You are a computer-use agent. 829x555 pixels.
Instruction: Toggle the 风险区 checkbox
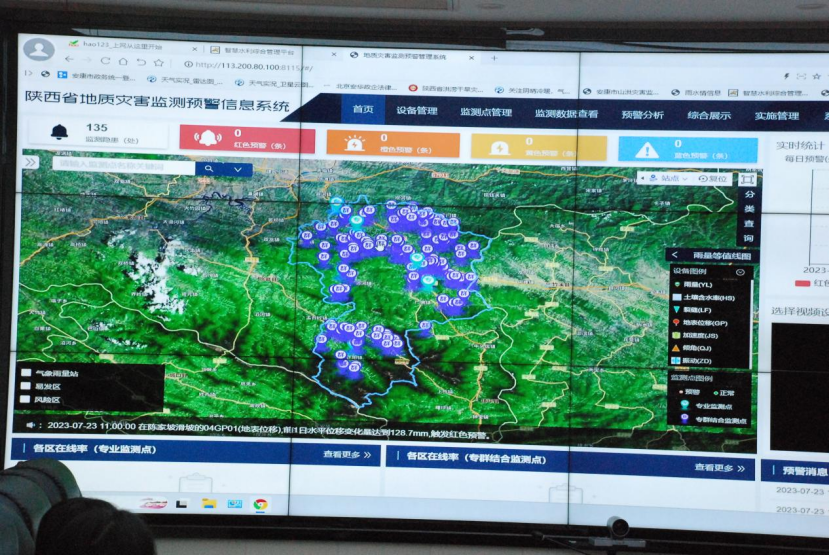point(26,399)
